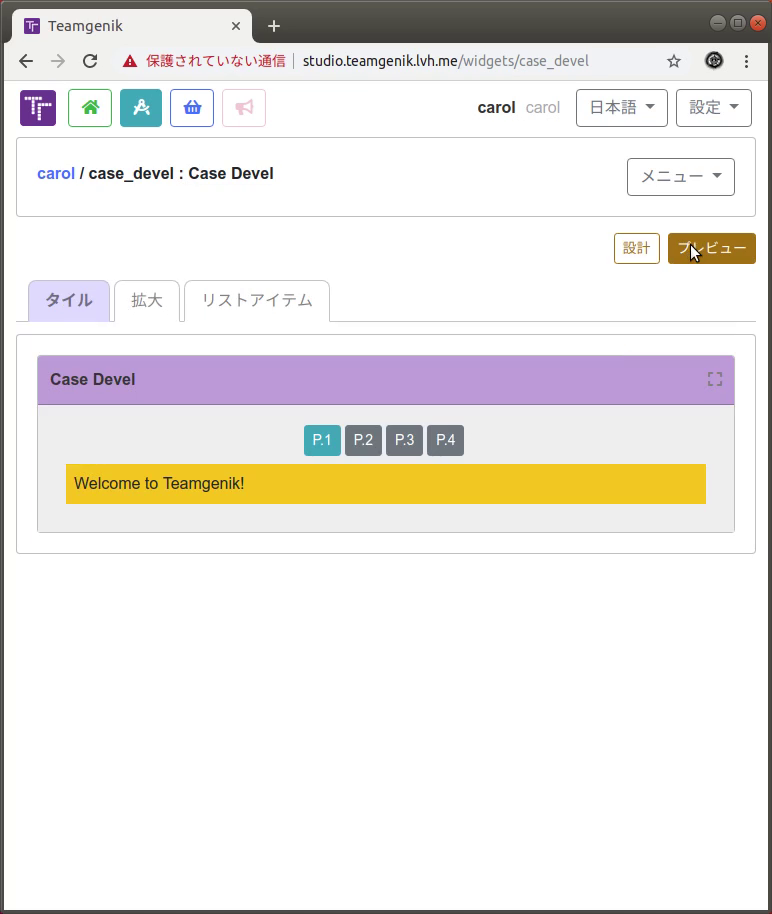The width and height of the screenshot is (772, 914).
Task: Click the Welcome to Teamgenik! yellow banner
Action: (386, 484)
